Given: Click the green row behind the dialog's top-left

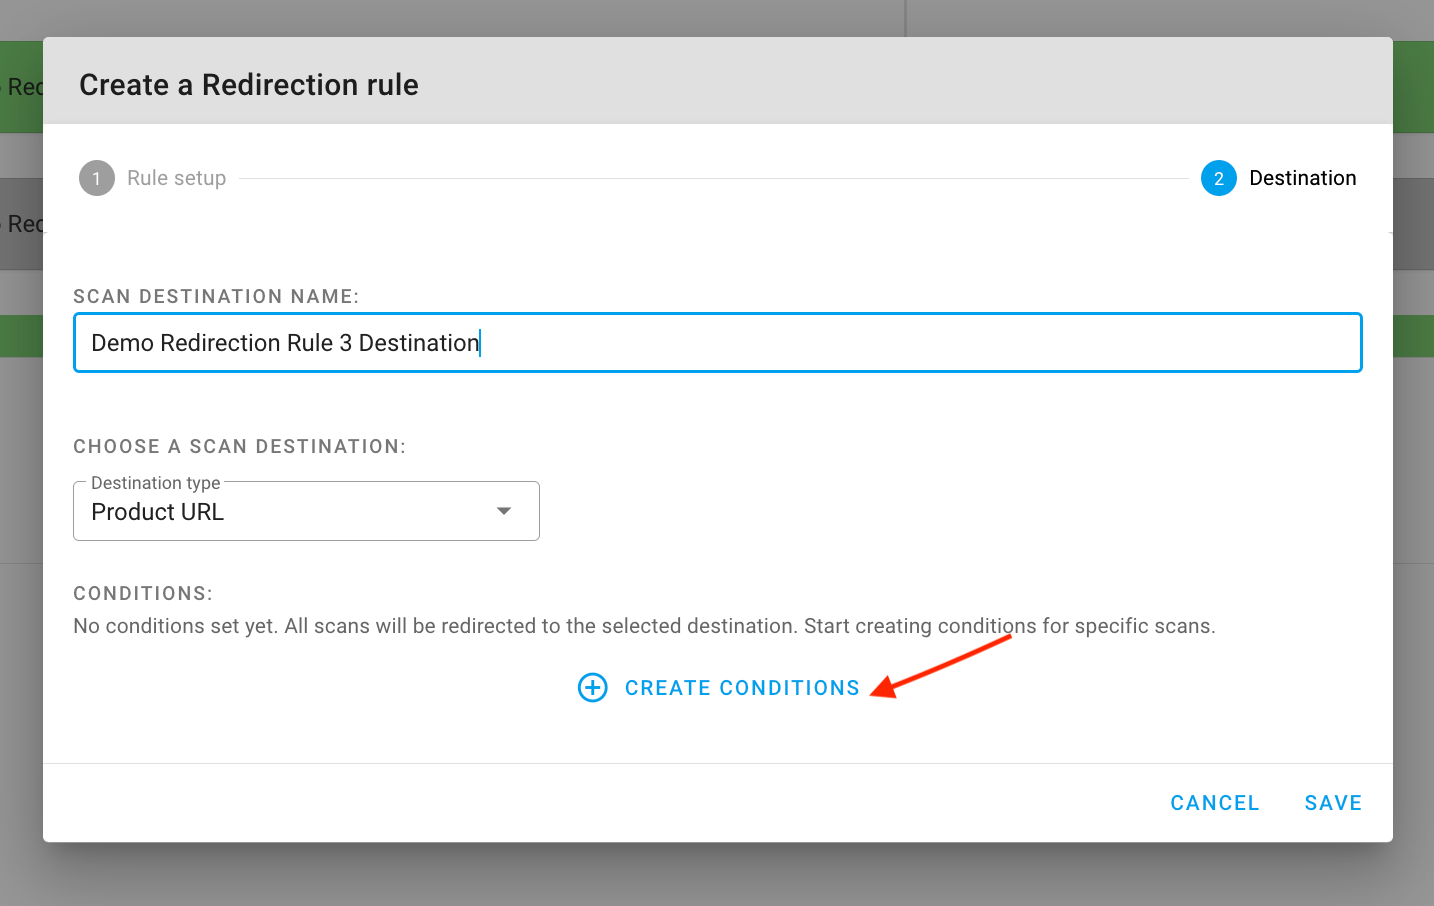Looking at the screenshot, I should click(20, 87).
